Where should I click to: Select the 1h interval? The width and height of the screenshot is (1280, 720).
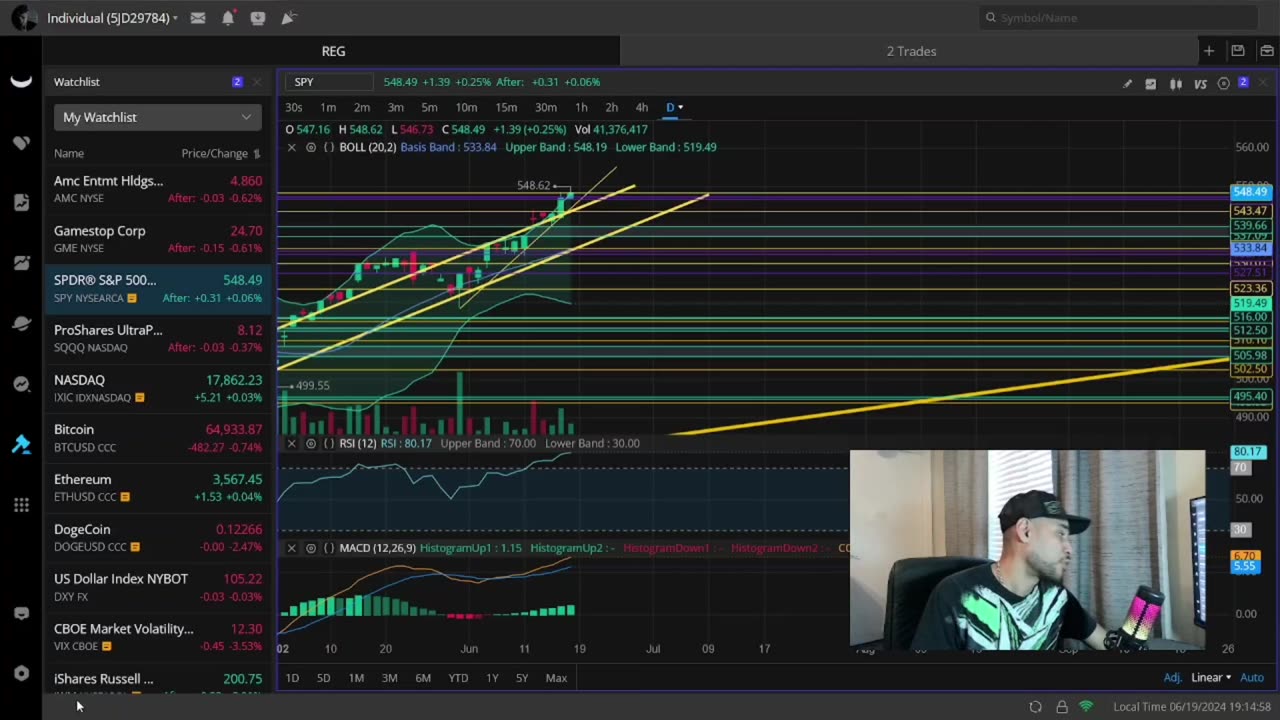click(581, 107)
